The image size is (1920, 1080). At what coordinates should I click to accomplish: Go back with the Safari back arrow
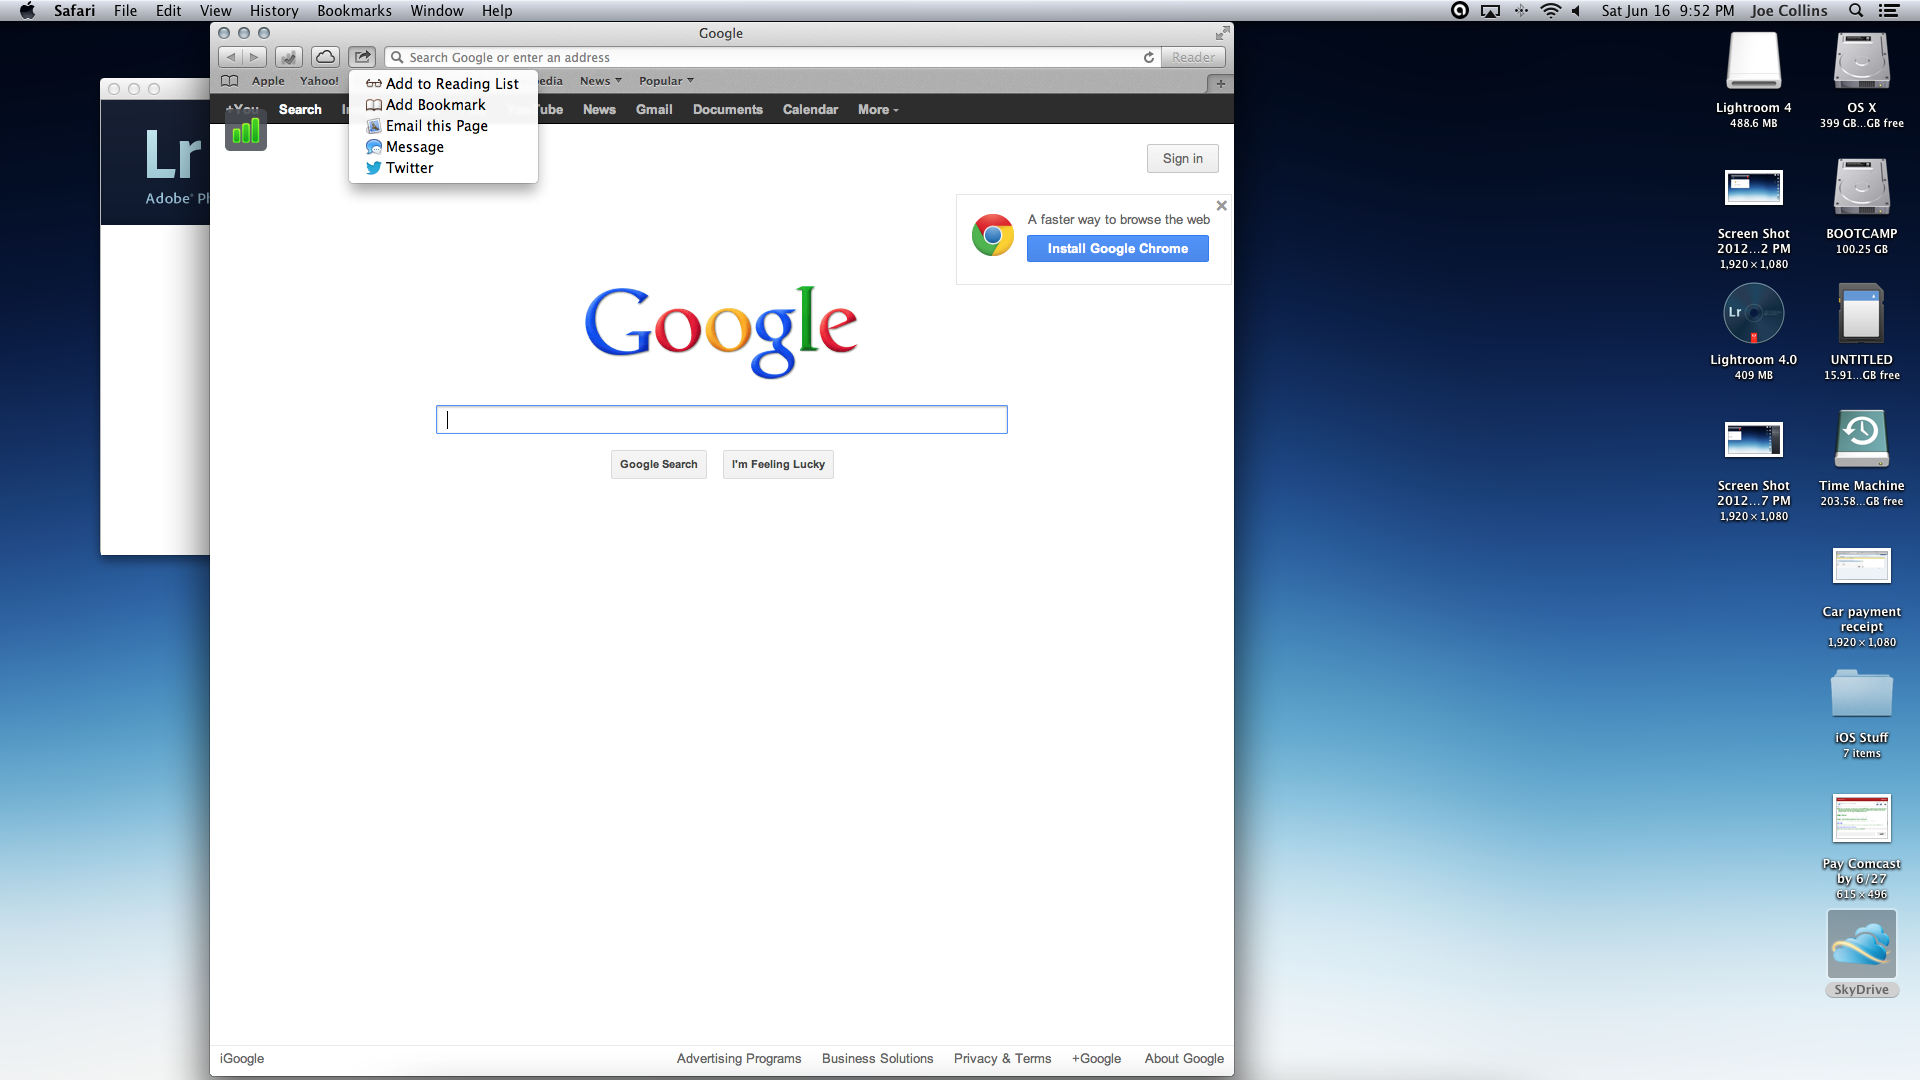(230, 57)
